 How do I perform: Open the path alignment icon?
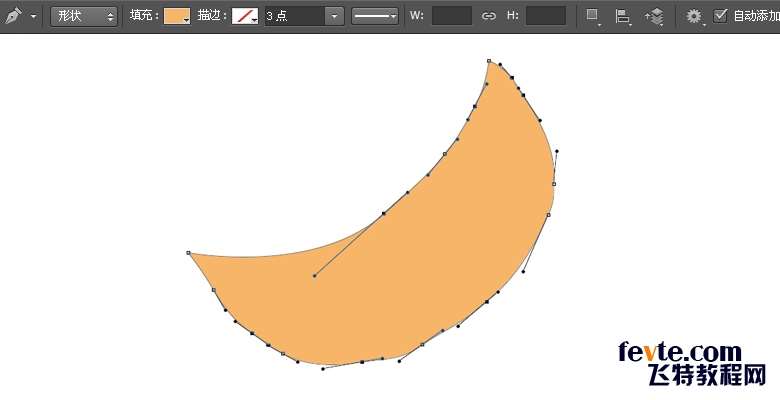[x=623, y=16]
